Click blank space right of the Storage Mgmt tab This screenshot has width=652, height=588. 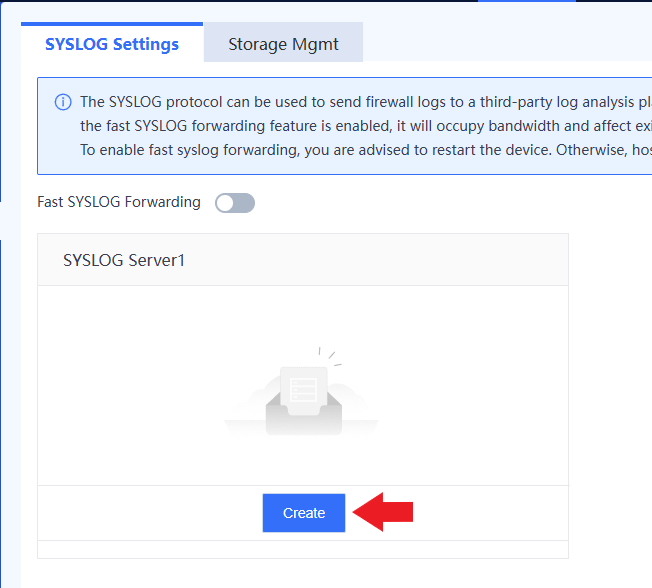(x=500, y=44)
